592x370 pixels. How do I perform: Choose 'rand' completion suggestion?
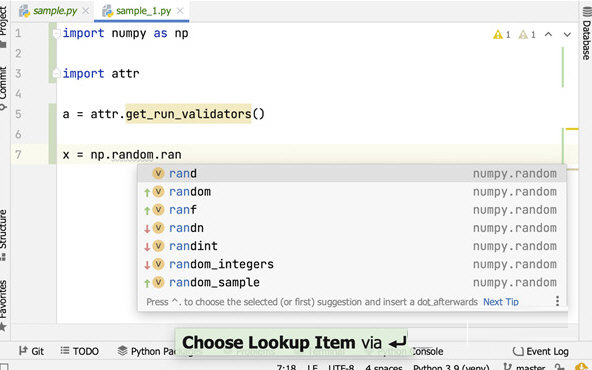[x=352, y=174]
